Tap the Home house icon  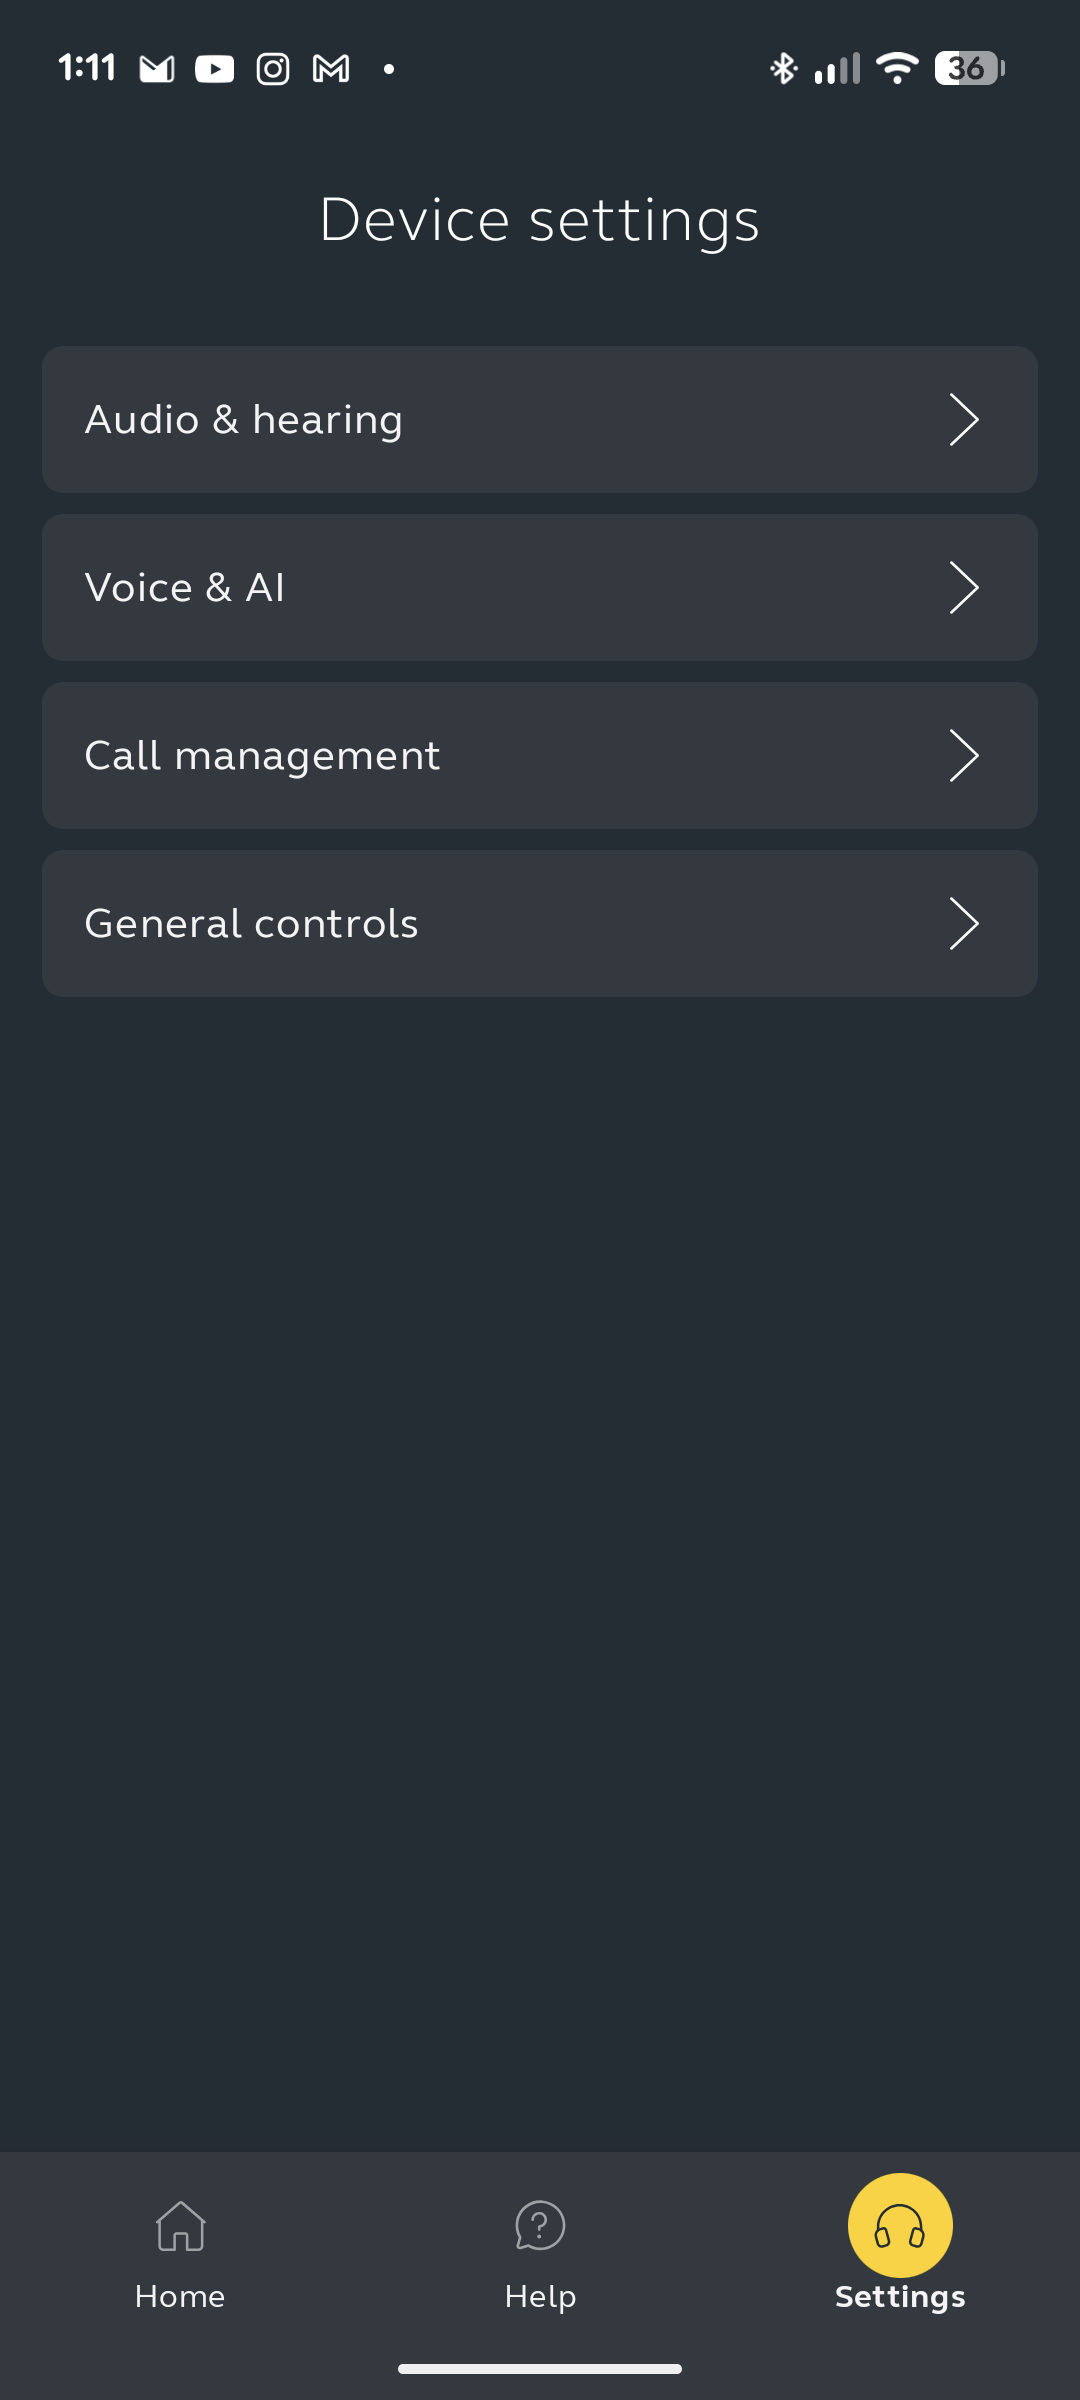pyautogui.click(x=180, y=2225)
